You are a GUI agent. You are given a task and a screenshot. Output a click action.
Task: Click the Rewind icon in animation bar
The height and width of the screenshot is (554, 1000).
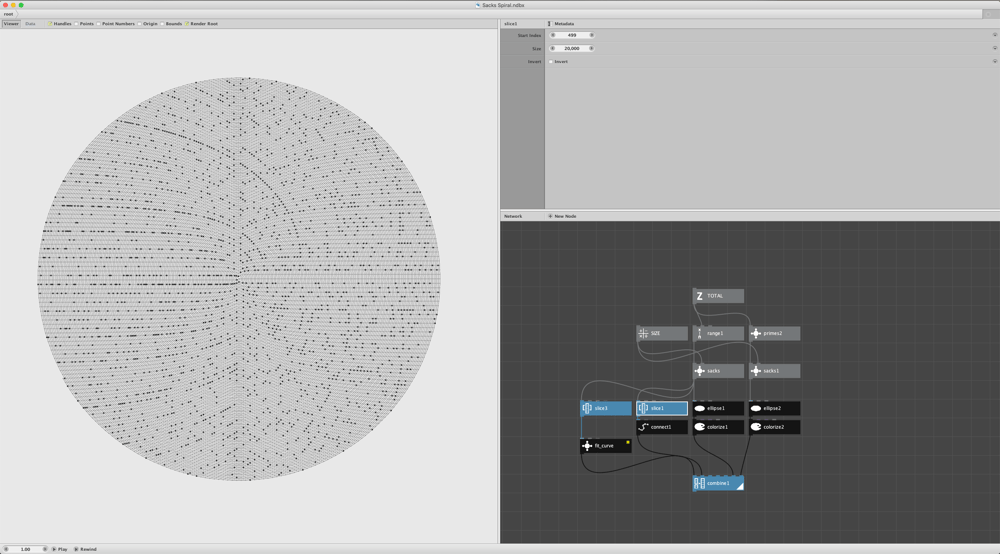click(76, 549)
